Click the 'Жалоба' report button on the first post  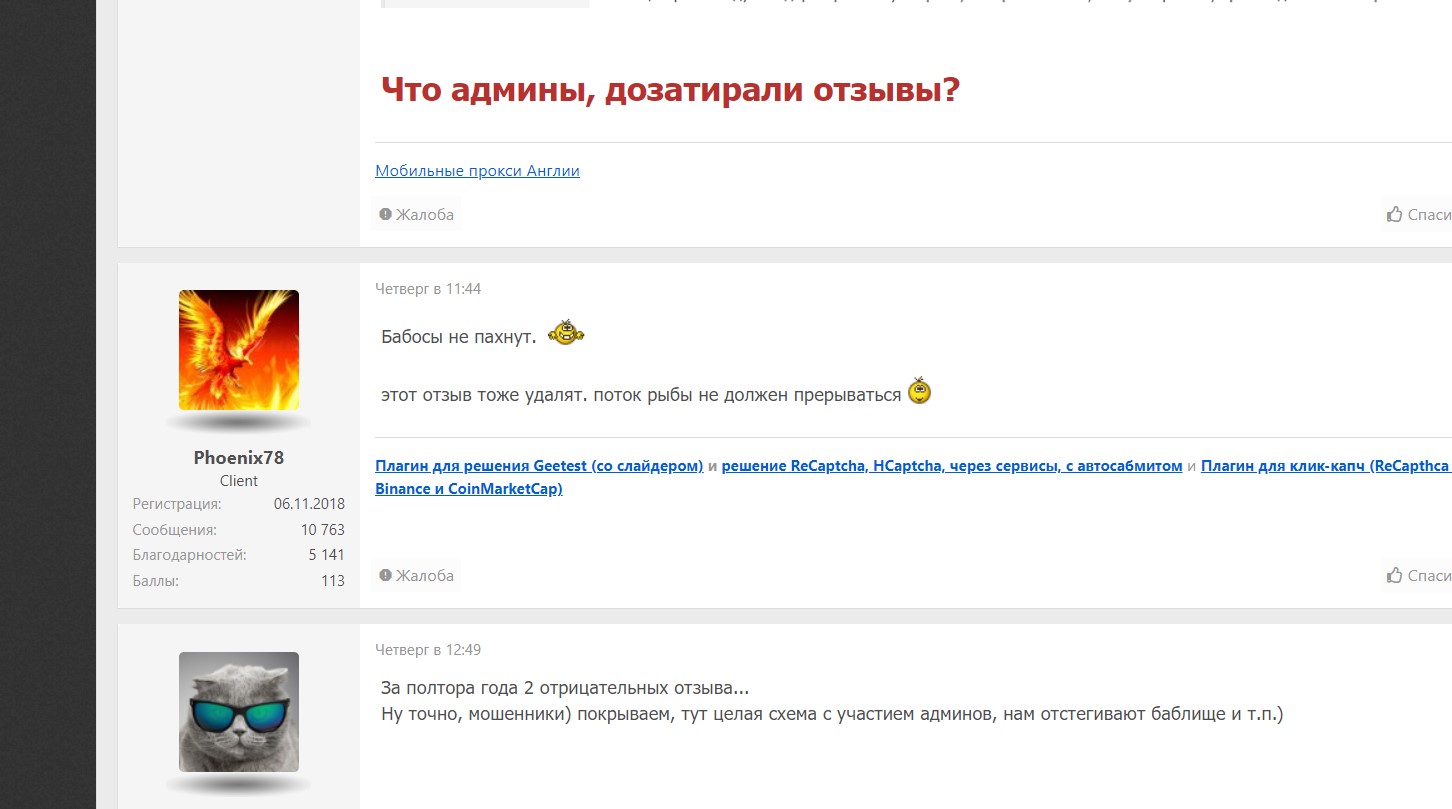[416, 213]
